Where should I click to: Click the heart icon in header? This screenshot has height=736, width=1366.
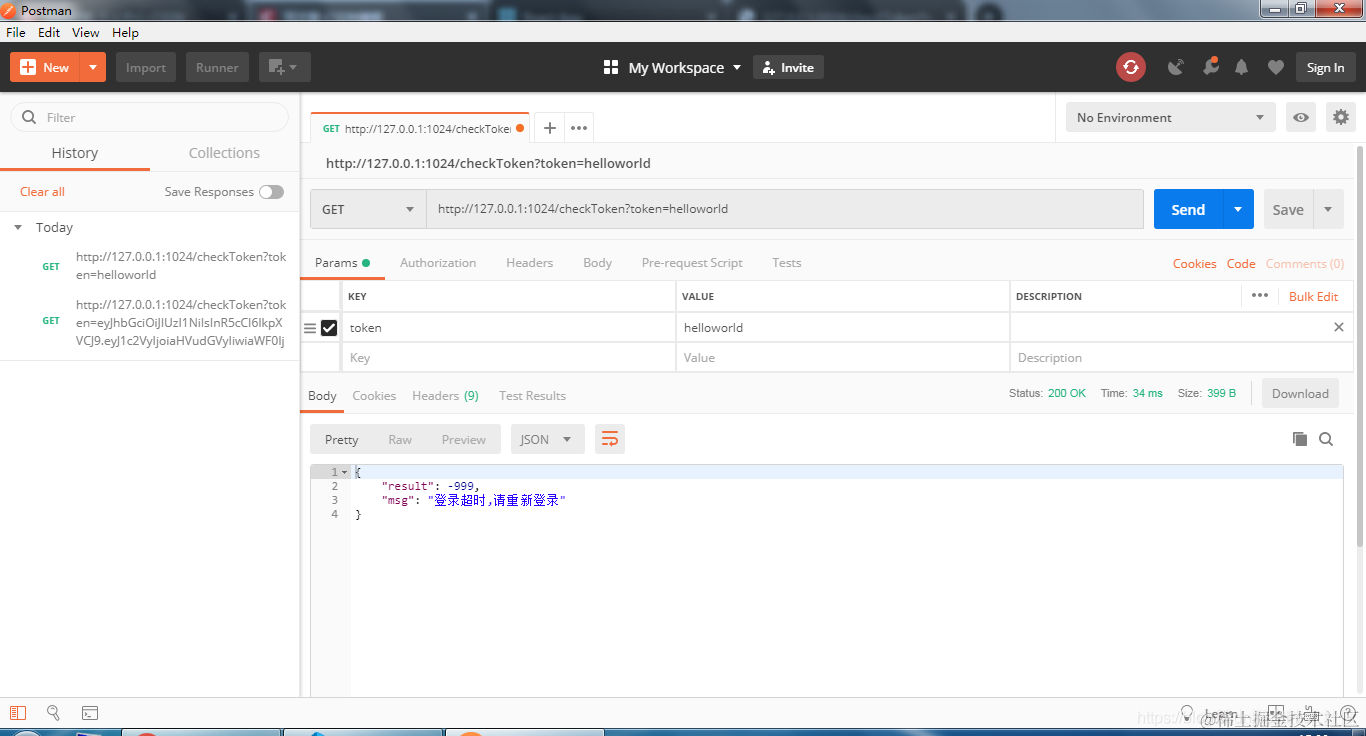coord(1275,67)
